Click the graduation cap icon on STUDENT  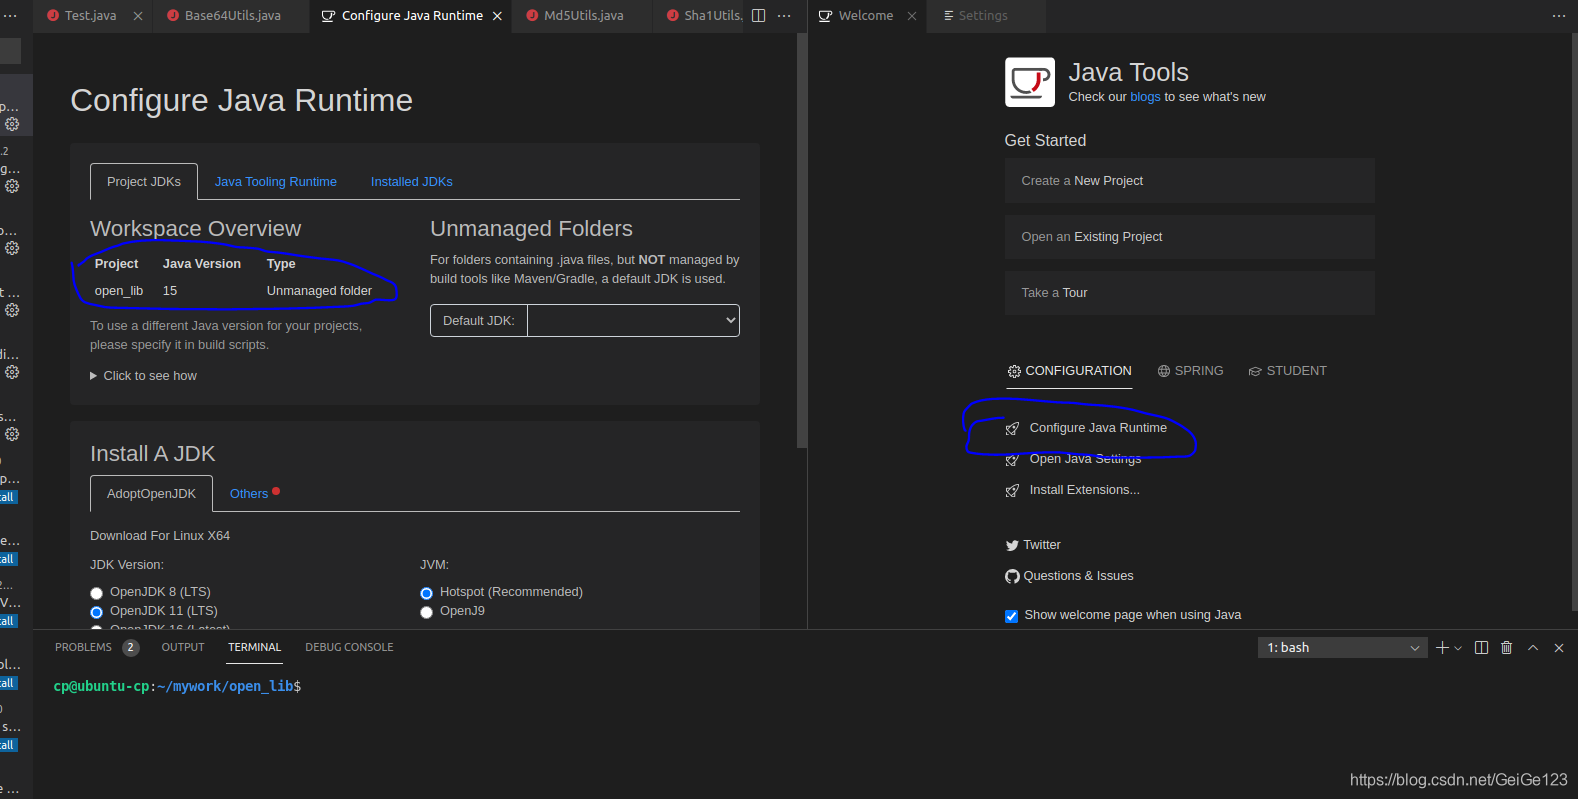point(1255,371)
